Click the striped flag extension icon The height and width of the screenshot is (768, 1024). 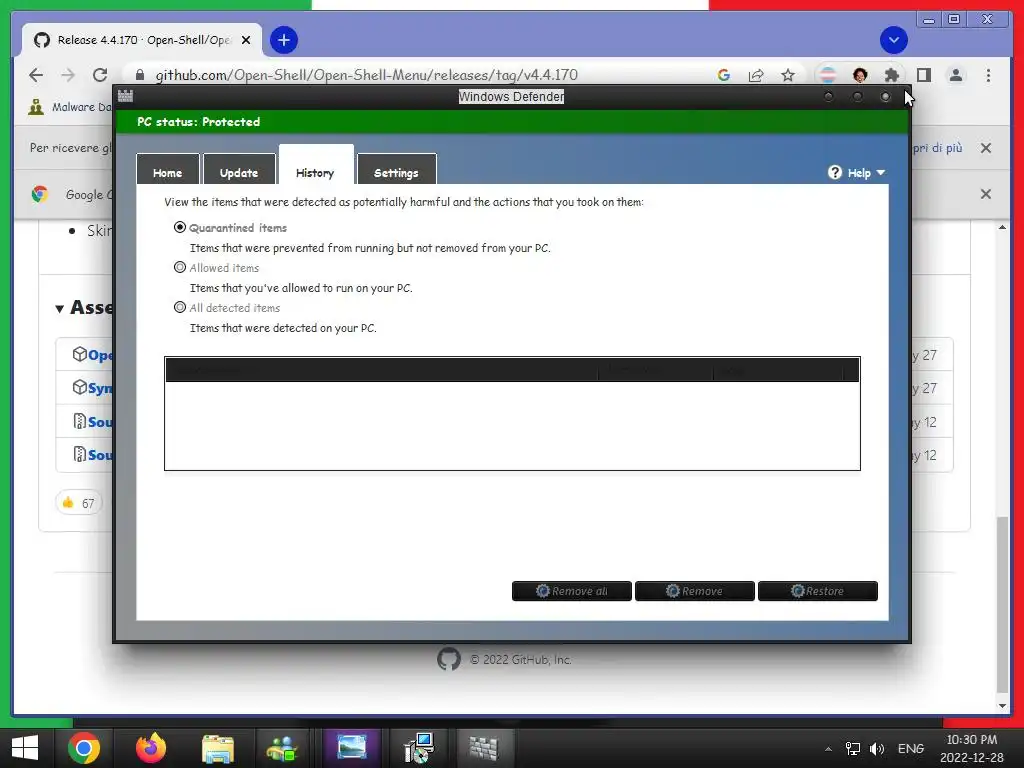827,75
